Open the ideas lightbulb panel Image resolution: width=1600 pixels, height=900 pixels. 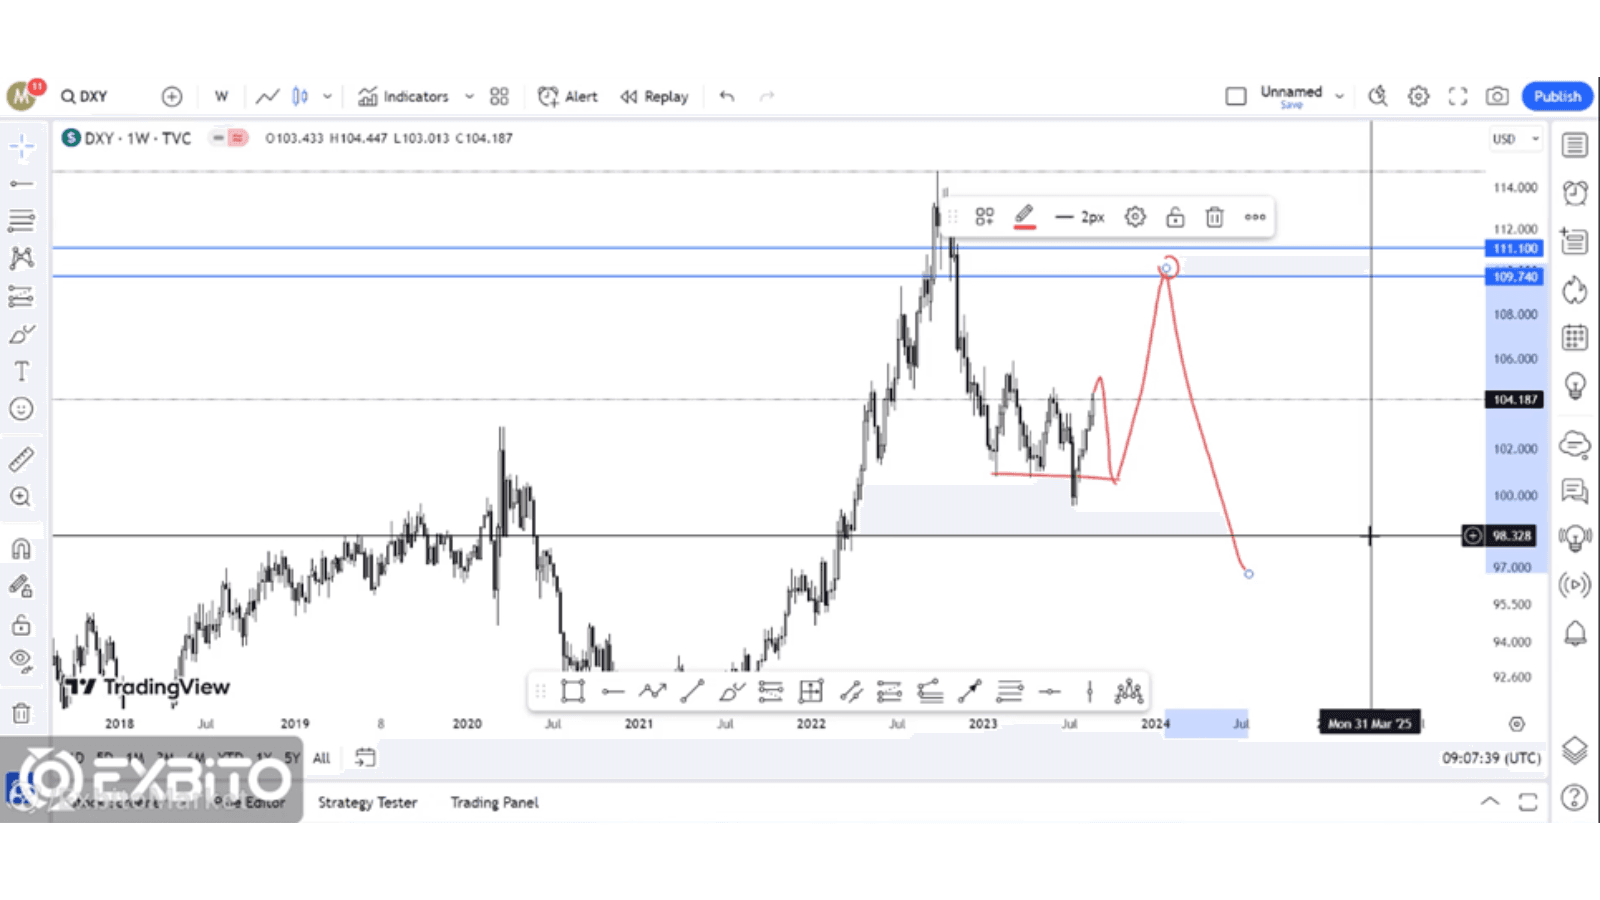pyautogui.click(x=1575, y=386)
